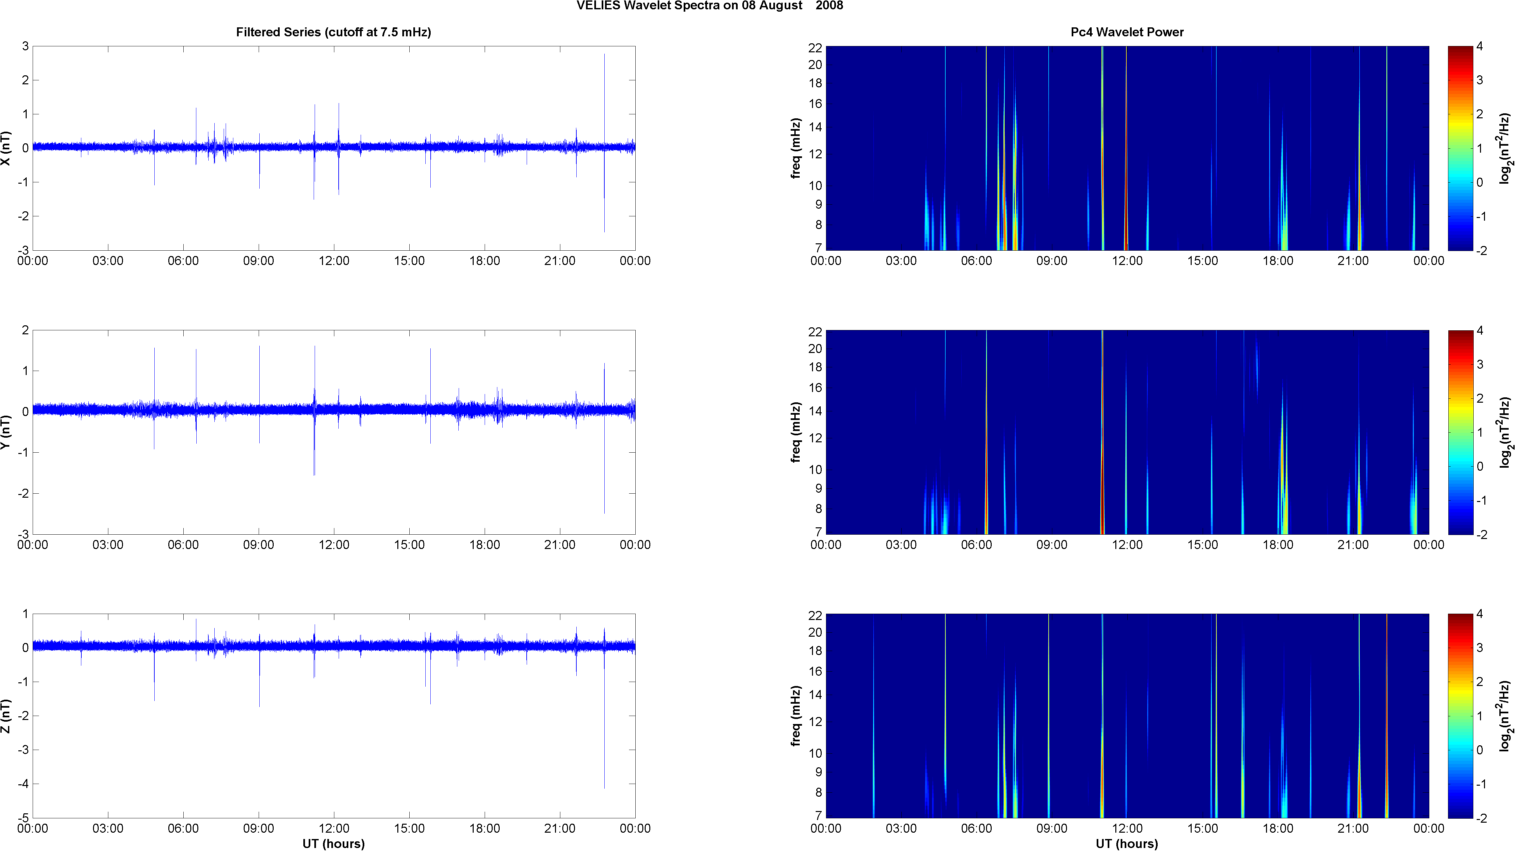Click the "09:00" tick under the middle spectrogram
The width and height of the screenshot is (1515, 851).
pos(1052,545)
